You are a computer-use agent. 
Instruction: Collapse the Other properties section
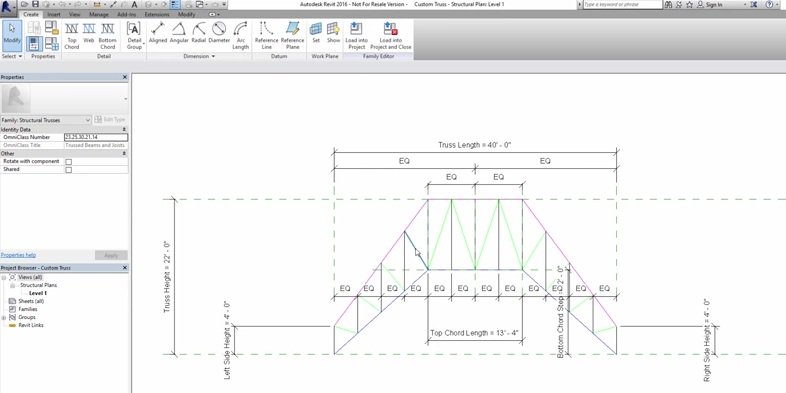[x=124, y=153]
